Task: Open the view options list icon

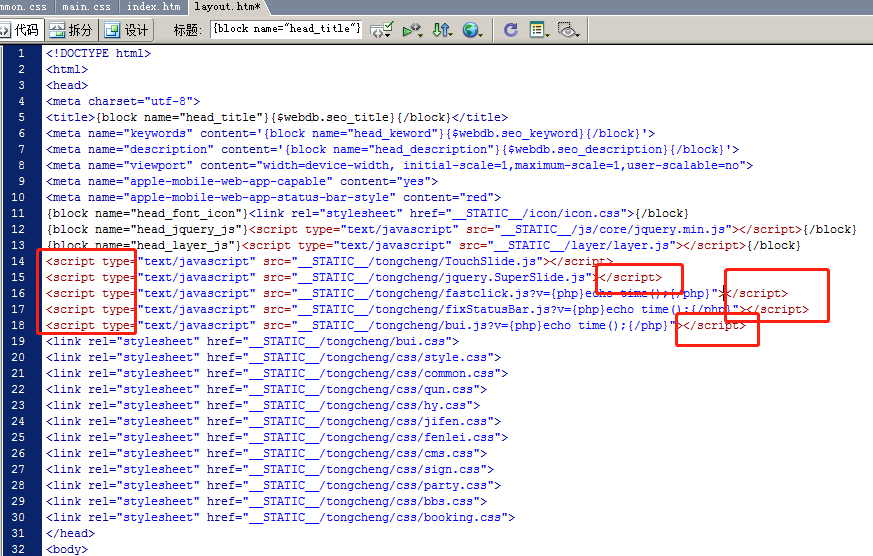Action: 539,30
